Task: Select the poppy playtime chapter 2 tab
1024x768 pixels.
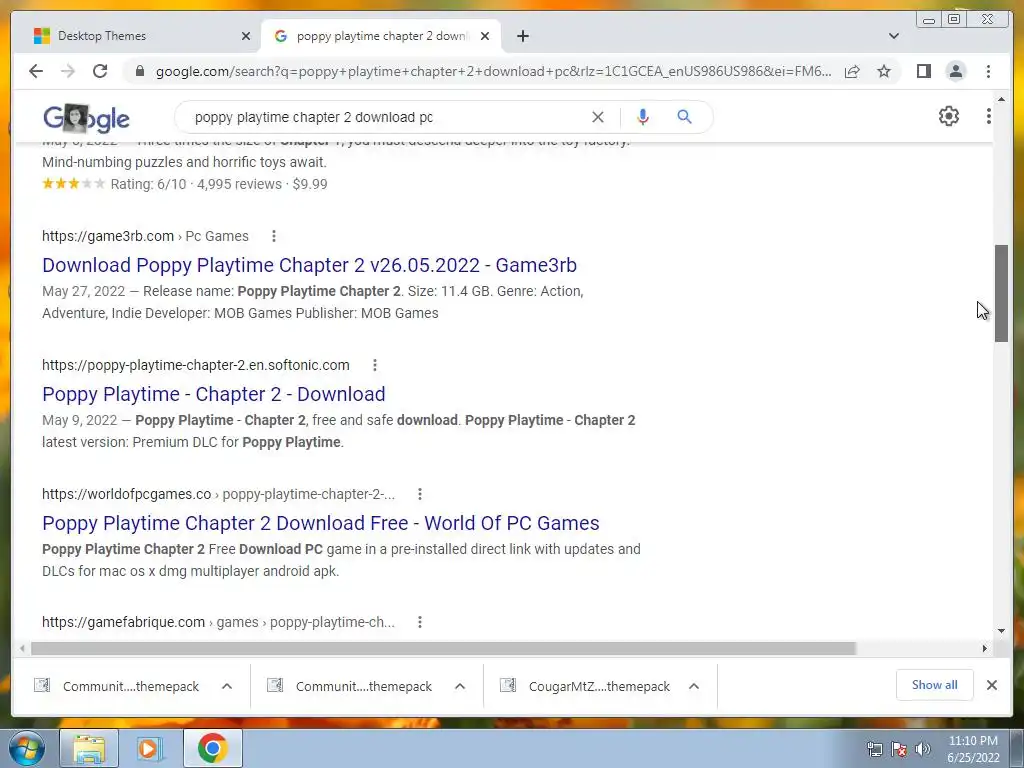Action: [x=381, y=36]
